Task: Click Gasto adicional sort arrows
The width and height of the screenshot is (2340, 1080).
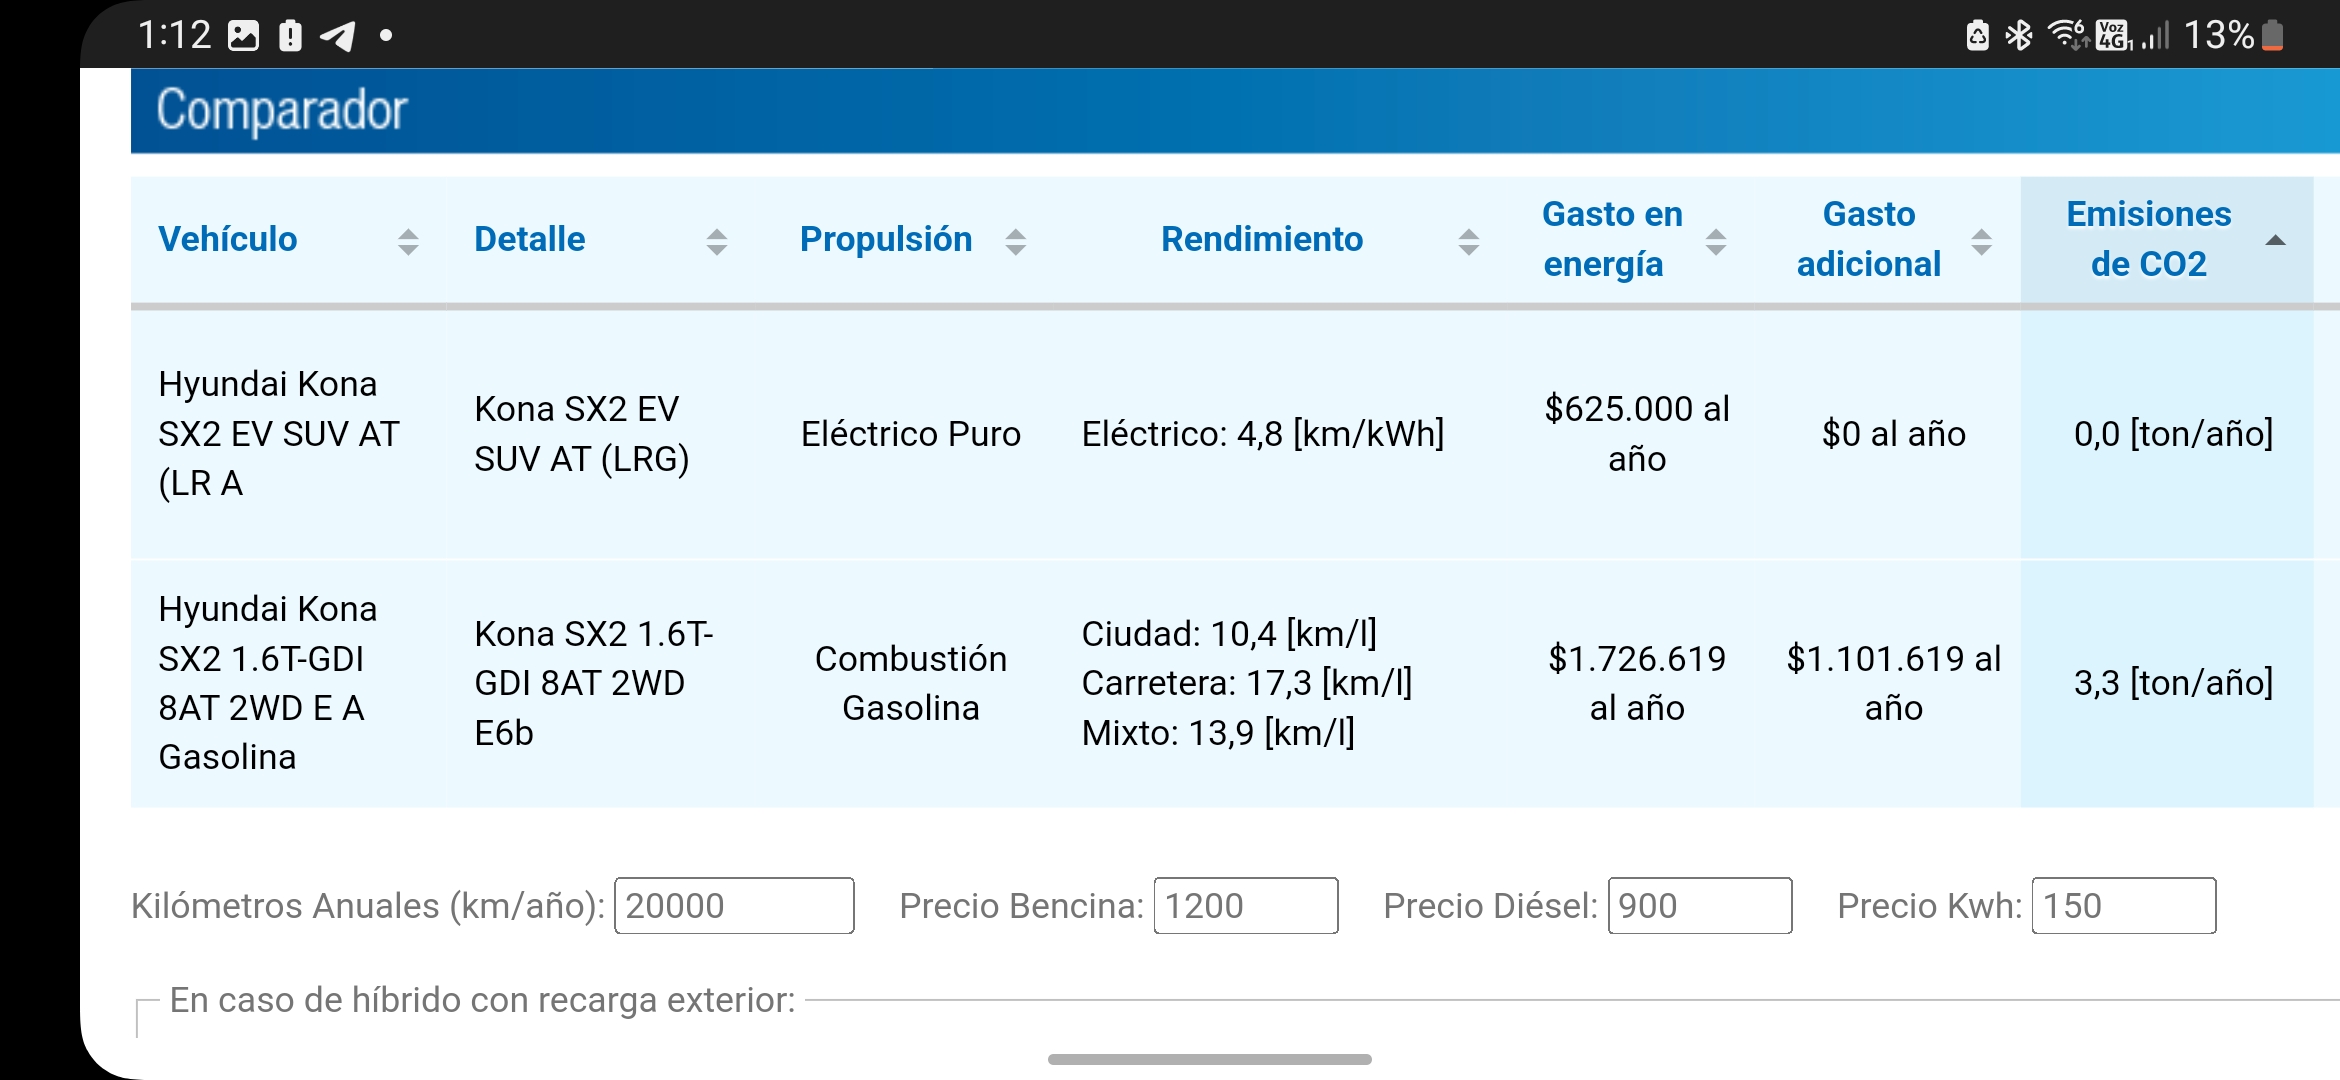Action: pos(1981,241)
